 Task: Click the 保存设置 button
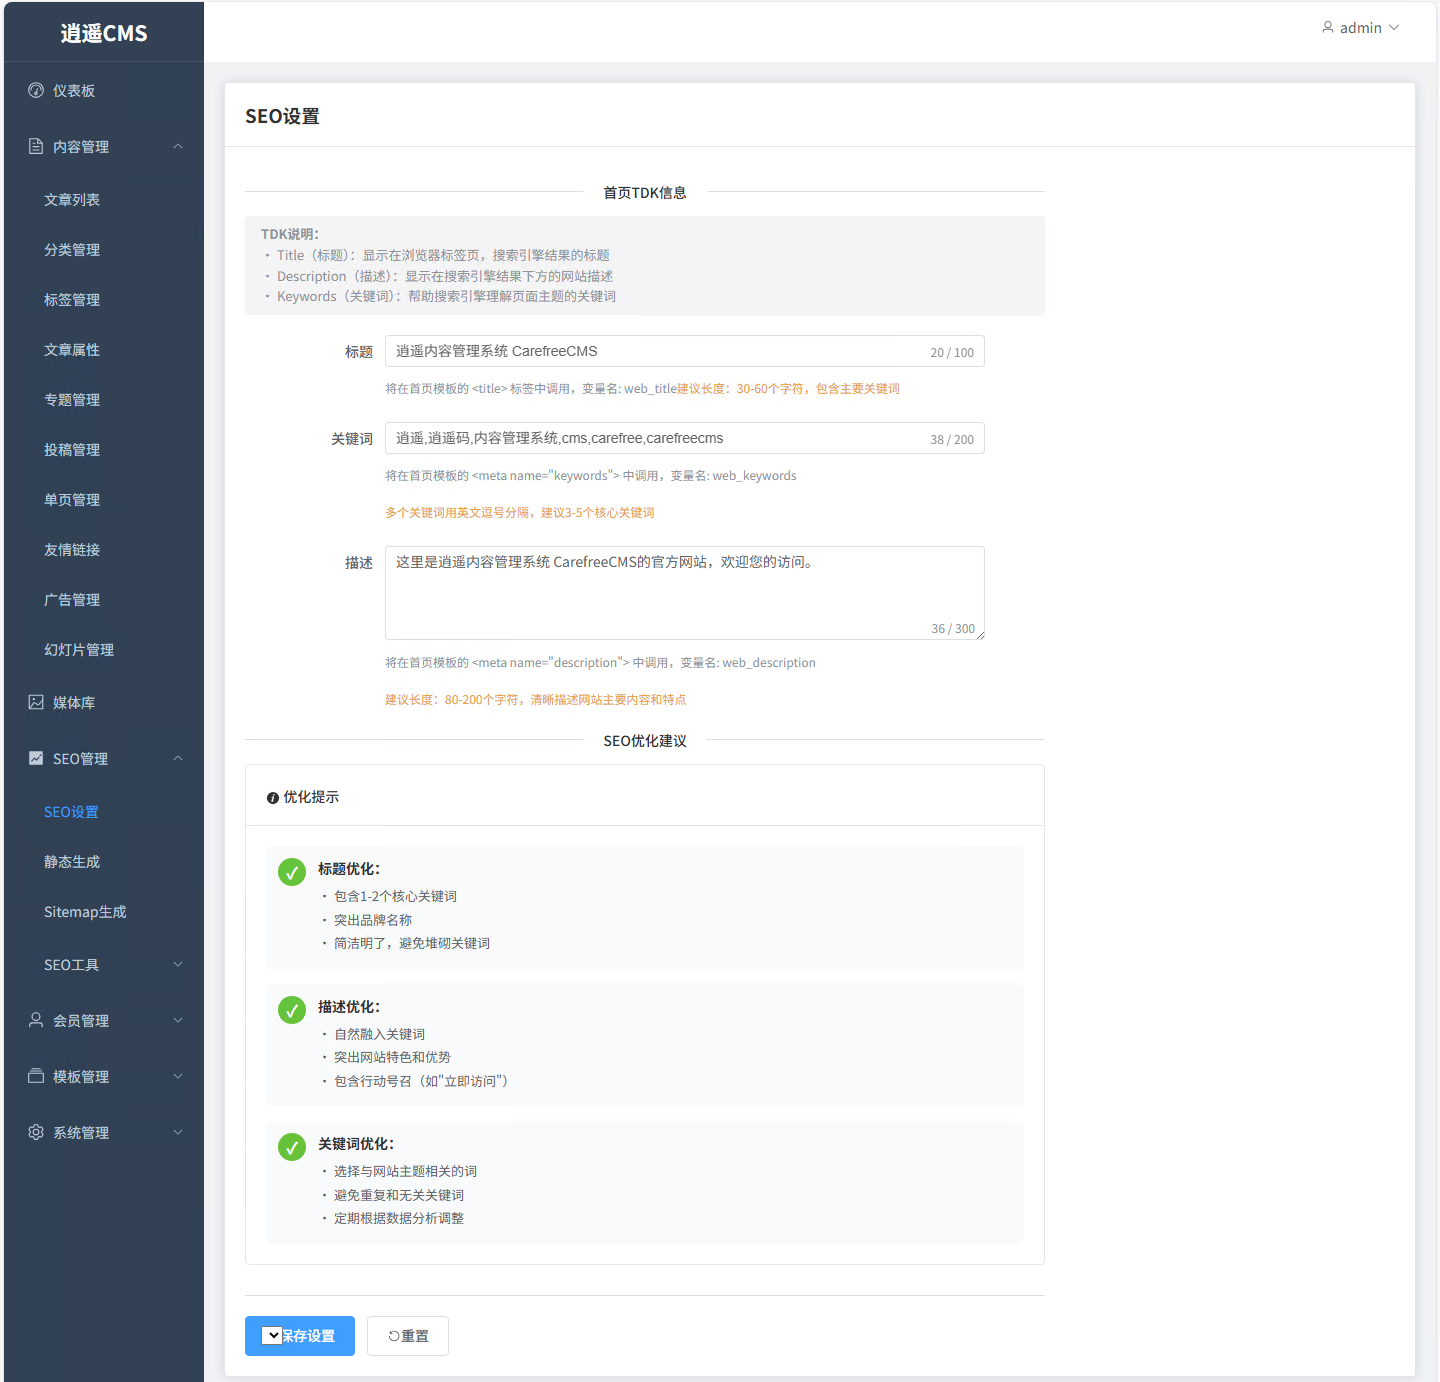click(x=300, y=1336)
